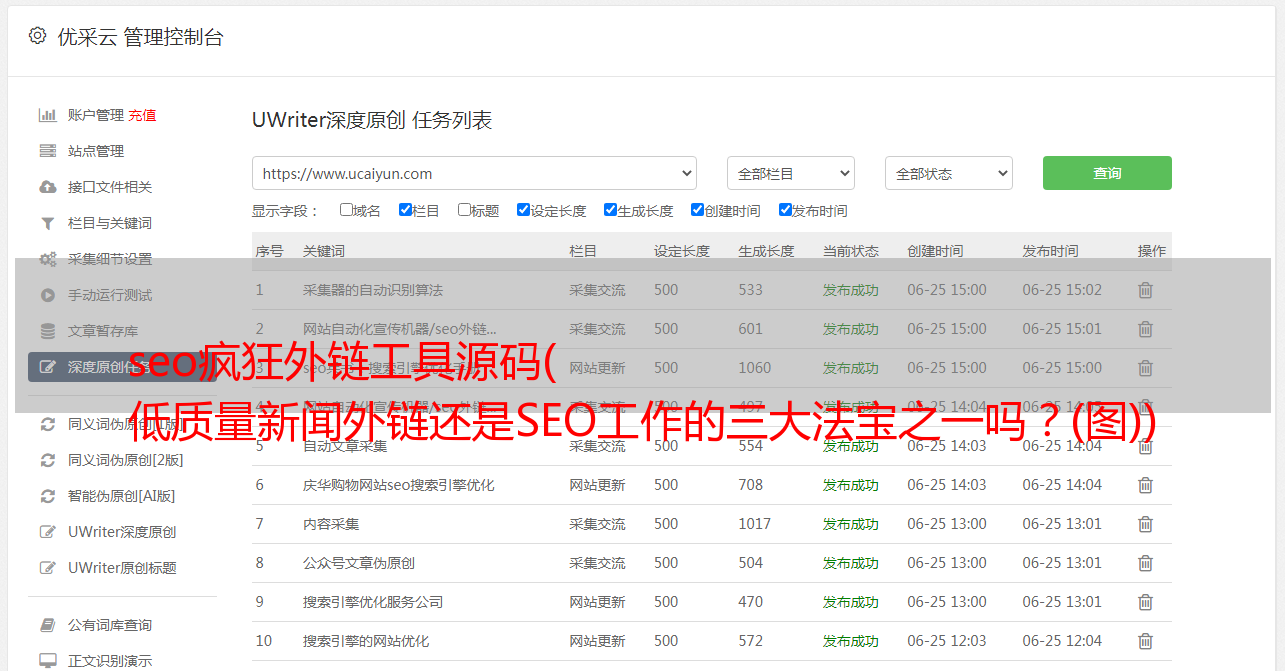Click the 发布时间 column header

(1050, 251)
